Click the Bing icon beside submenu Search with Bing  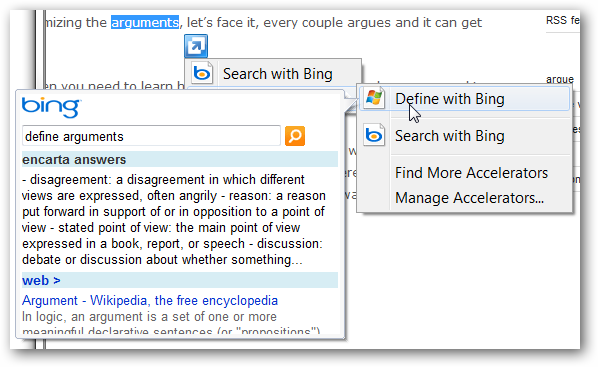pyautogui.click(x=374, y=135)
